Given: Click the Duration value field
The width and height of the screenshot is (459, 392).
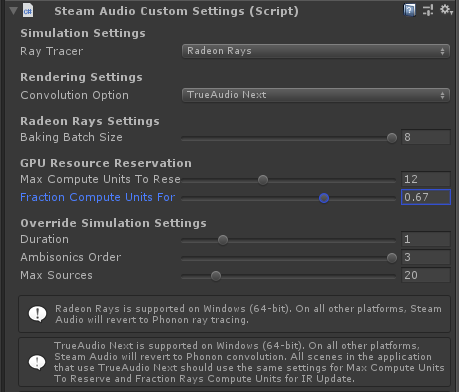Looking at the screenshot, I should [426, 239].
